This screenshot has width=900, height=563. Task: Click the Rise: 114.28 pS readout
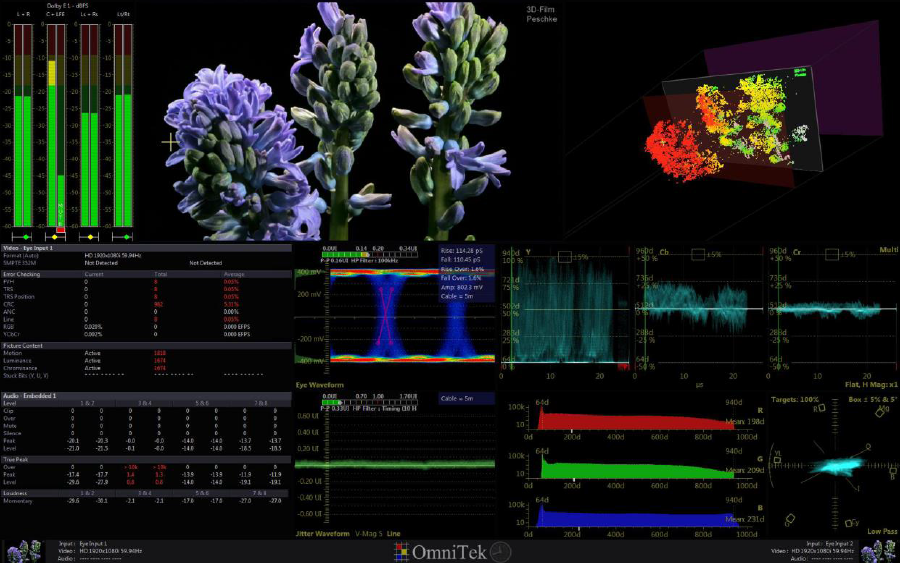(461, 251)
